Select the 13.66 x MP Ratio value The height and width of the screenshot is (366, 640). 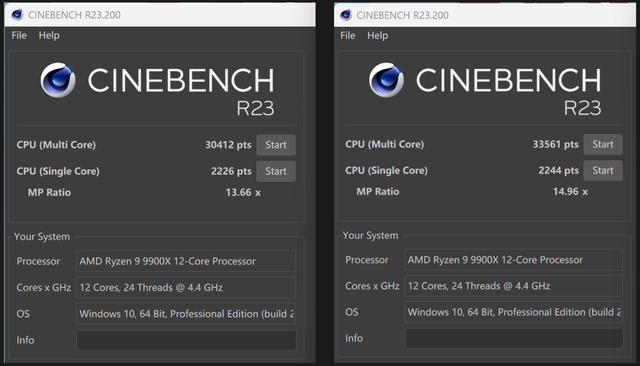pos(243,193)
